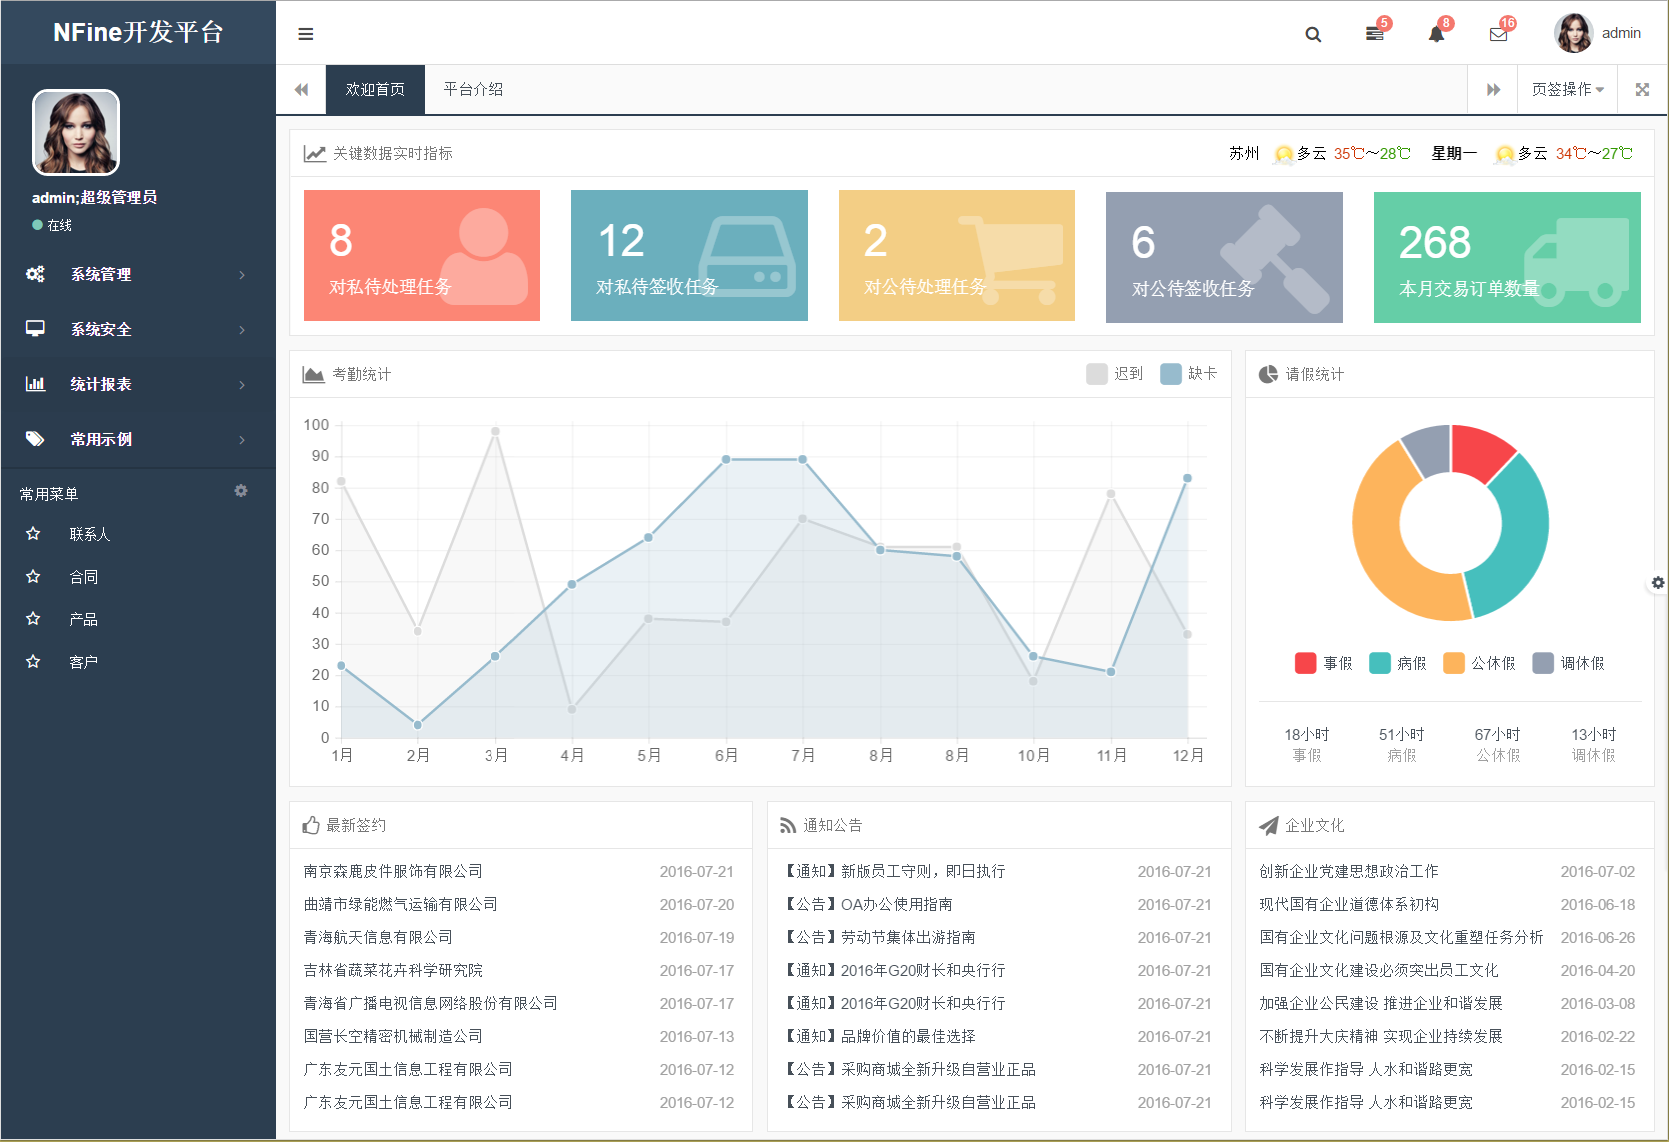Open the 客户 item in favorites menu
Viewport: 1669px width, 1142px height.
82,661
